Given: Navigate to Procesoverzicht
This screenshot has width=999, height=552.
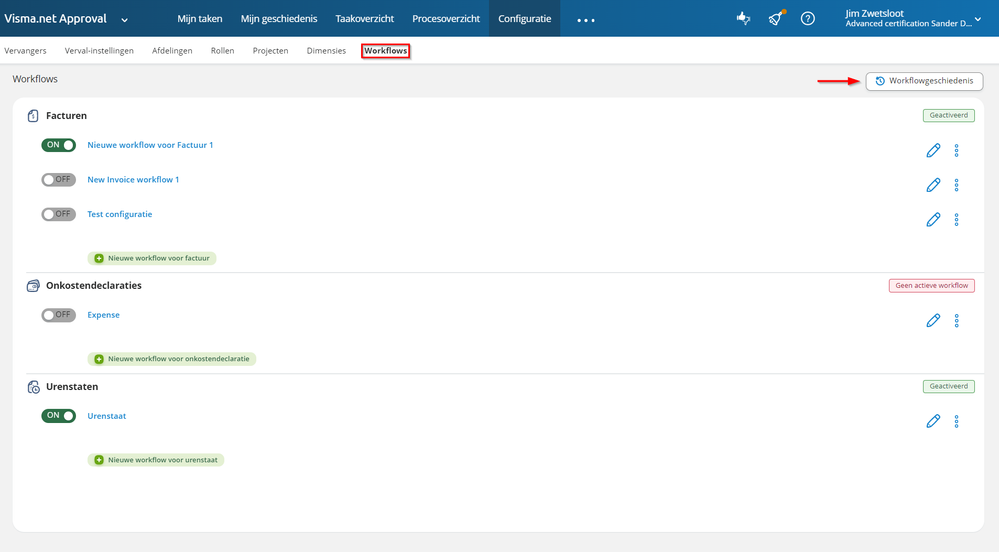Looking at the screenshot, I should point(446,18).
